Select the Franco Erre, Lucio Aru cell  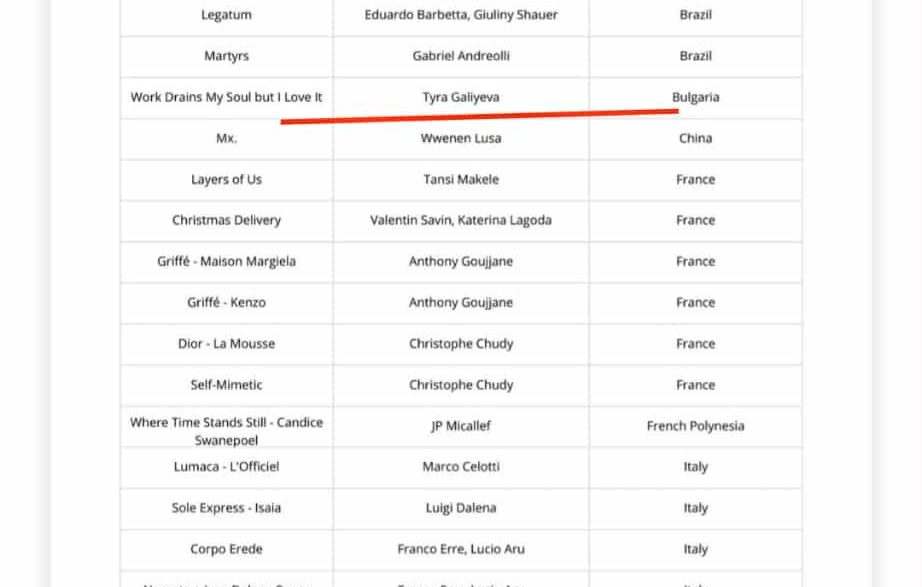[461, 548]
